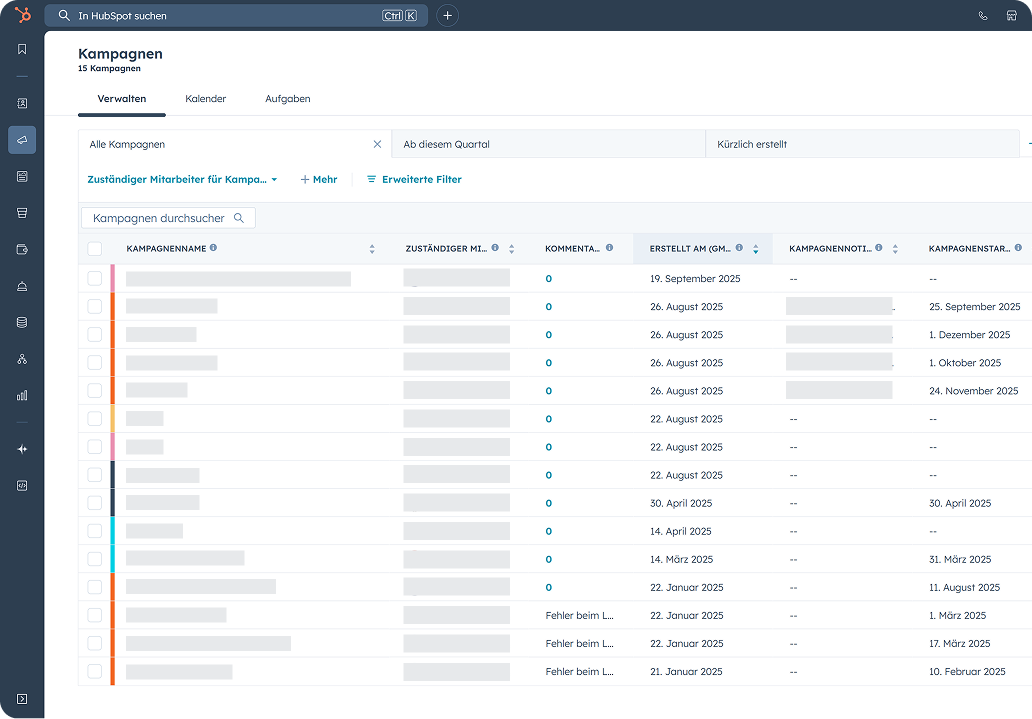This screenshot has height=719, width=1032.
Task: Click the Kampagnen durchsuchen search field
Action: [160, 218]
